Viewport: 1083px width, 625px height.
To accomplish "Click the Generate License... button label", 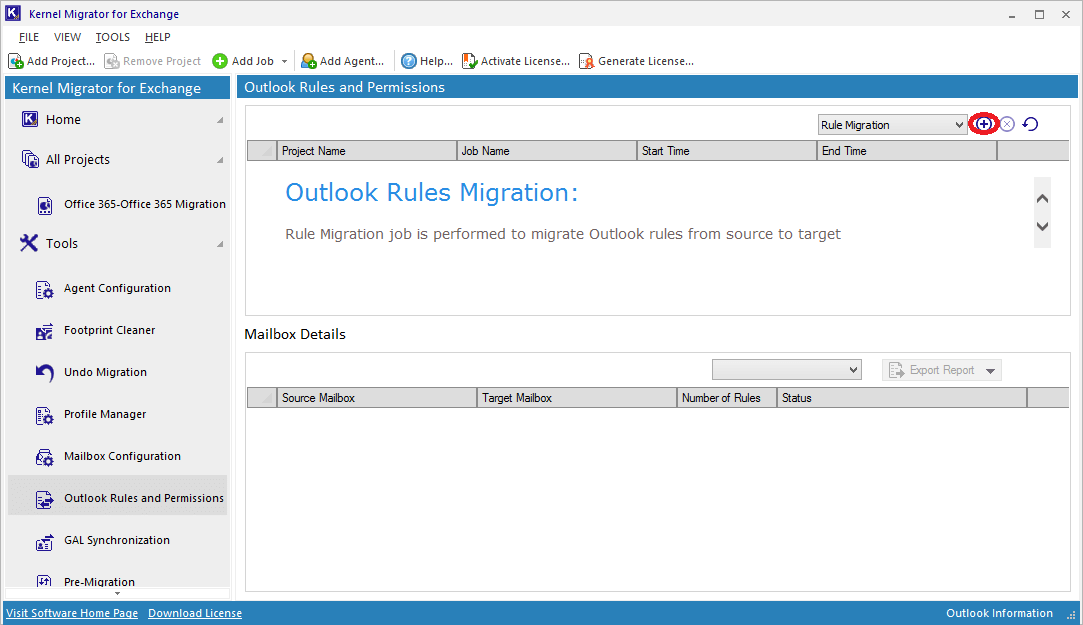I will (x=646, y=61).
